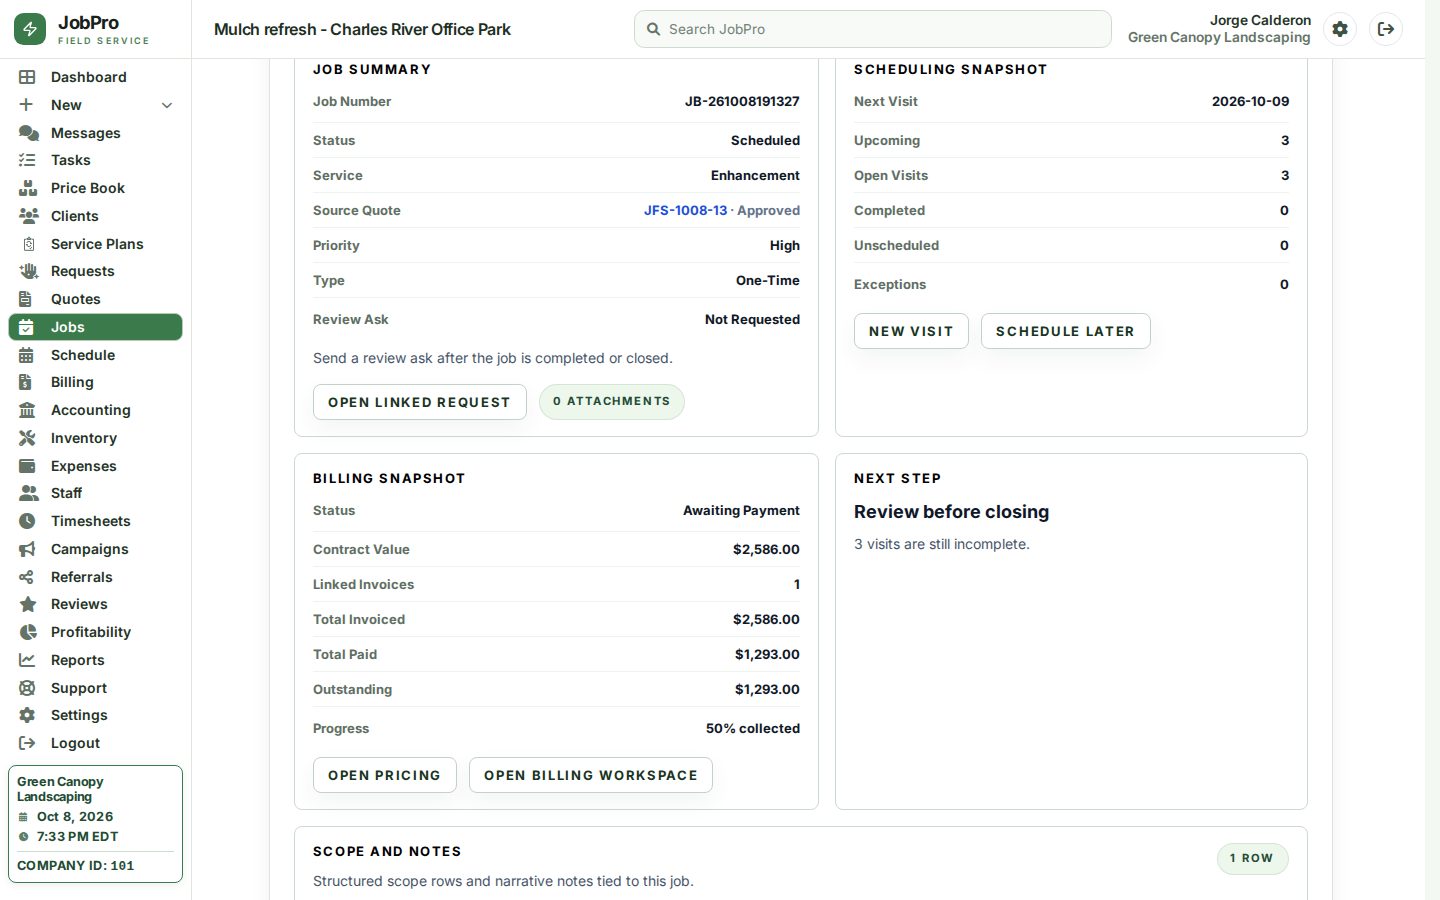Click the Price Book icon
This screenshot has width=1440, height=900.
click(x=27, y=188)
